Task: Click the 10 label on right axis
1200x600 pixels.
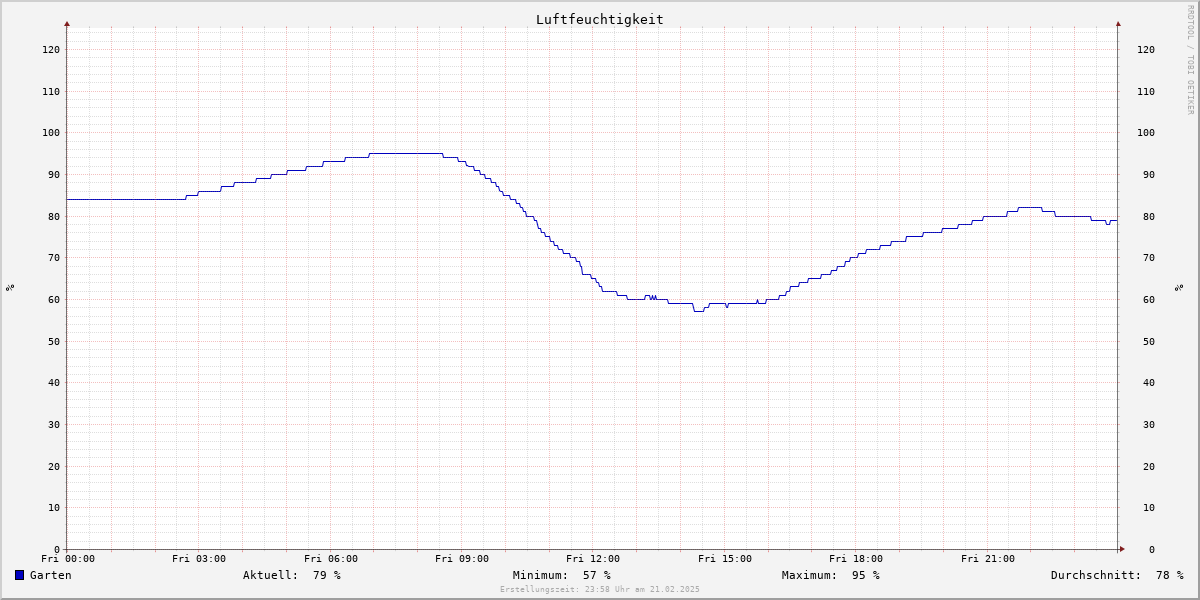Action: (x=1149, y=507)
